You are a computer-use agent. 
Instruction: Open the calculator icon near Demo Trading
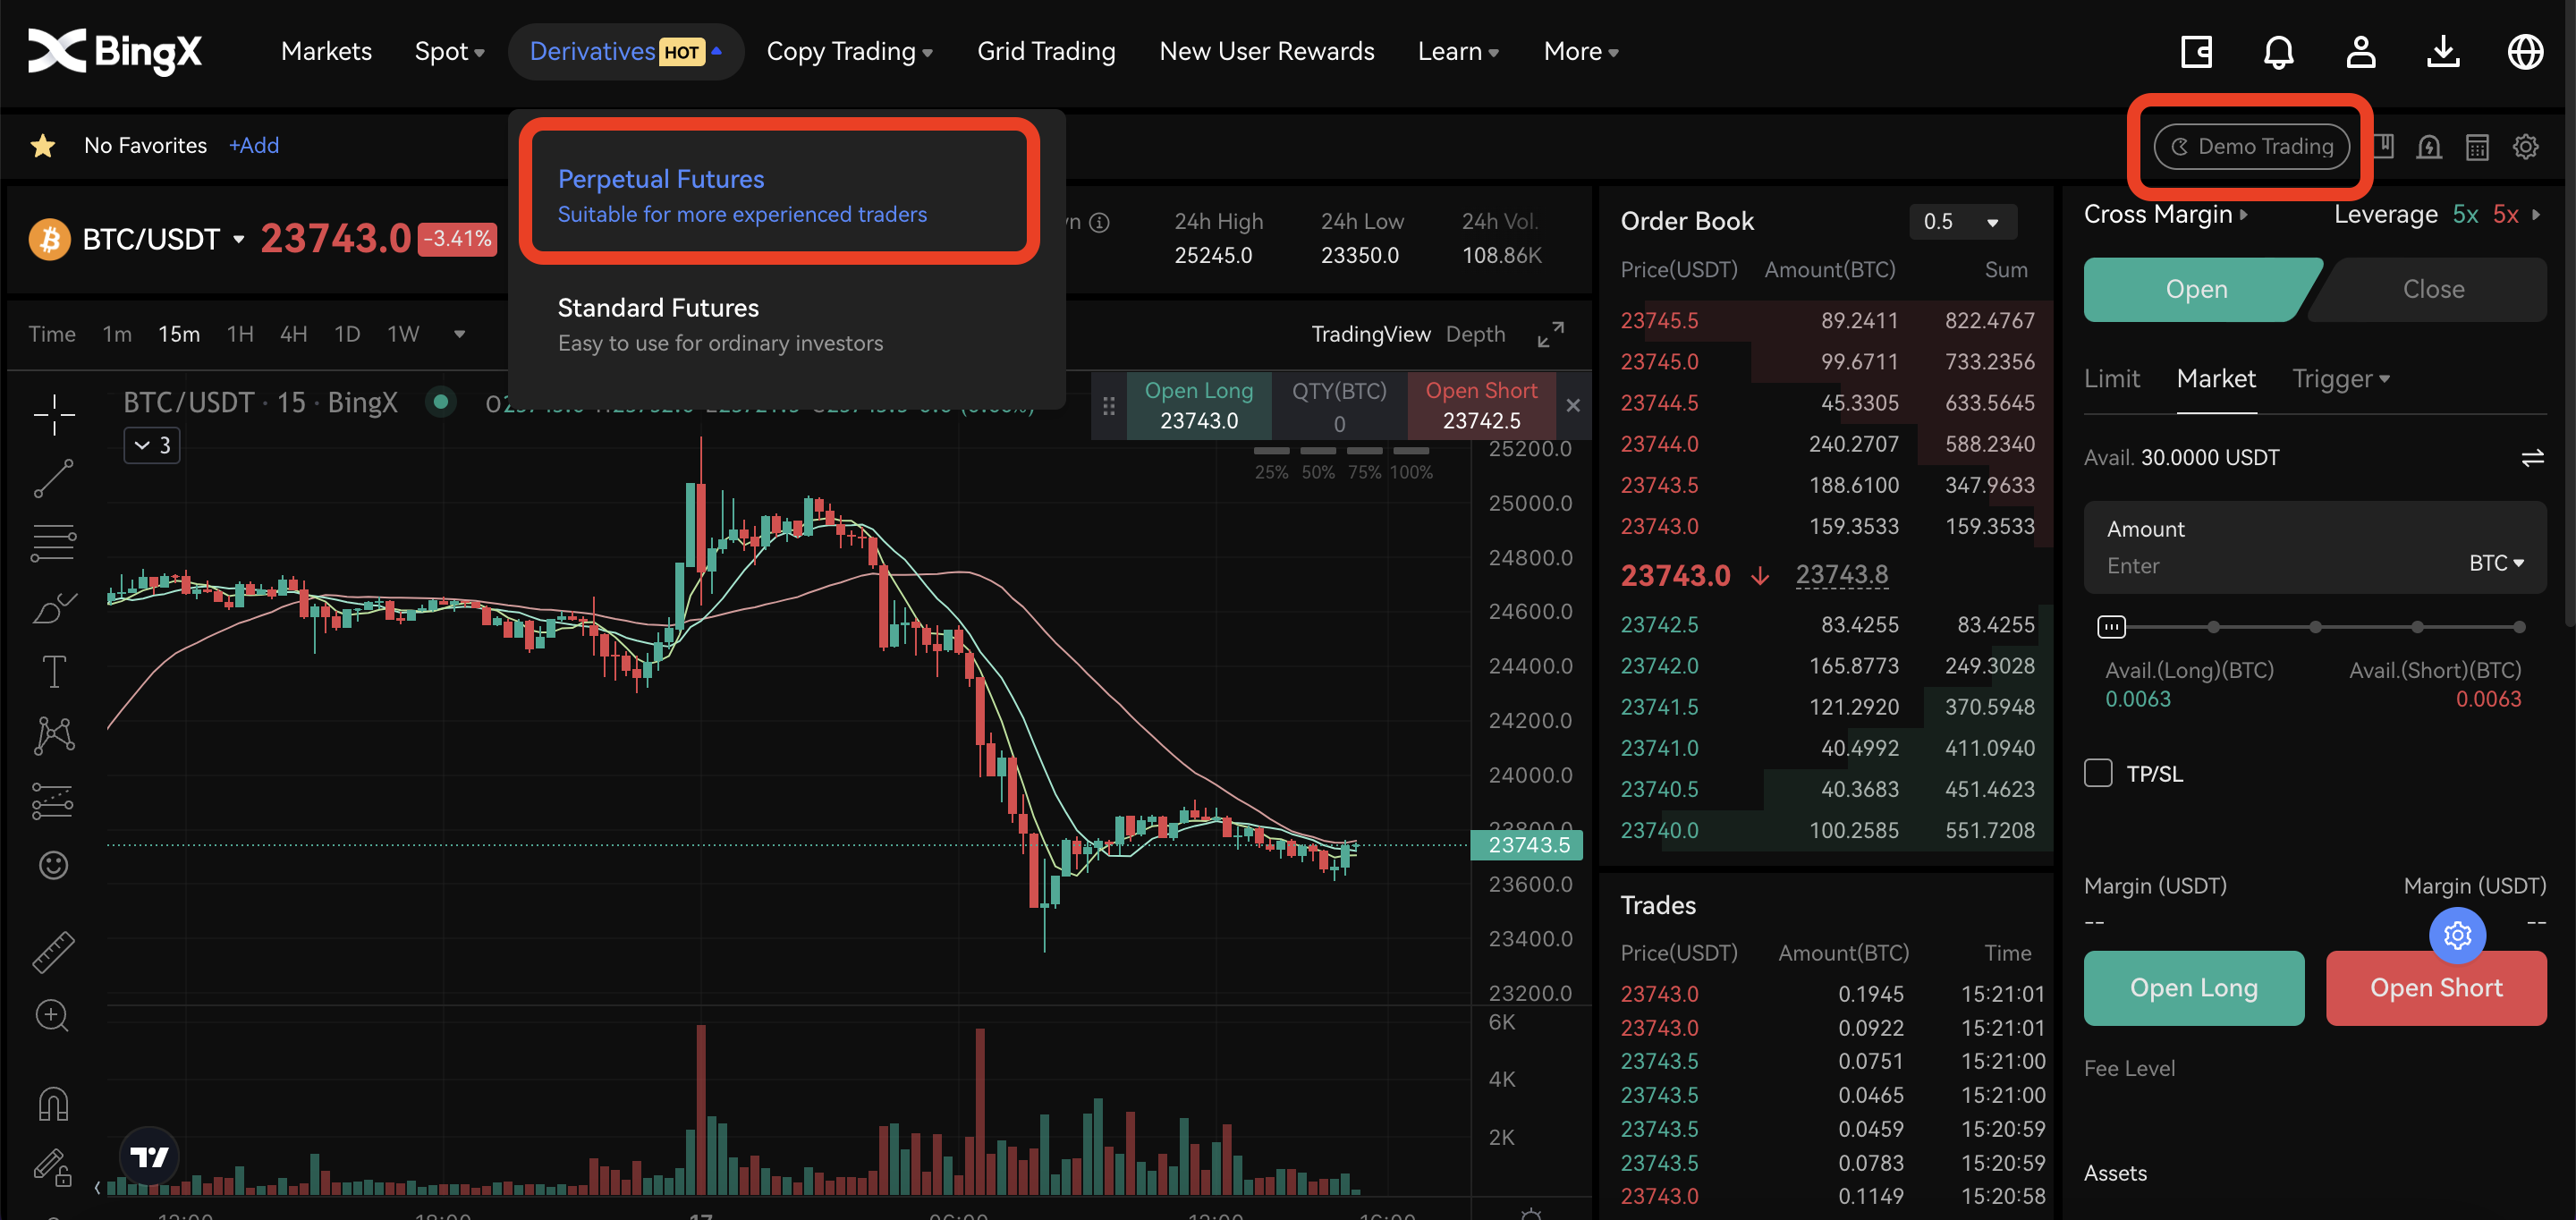point(2477,147)
